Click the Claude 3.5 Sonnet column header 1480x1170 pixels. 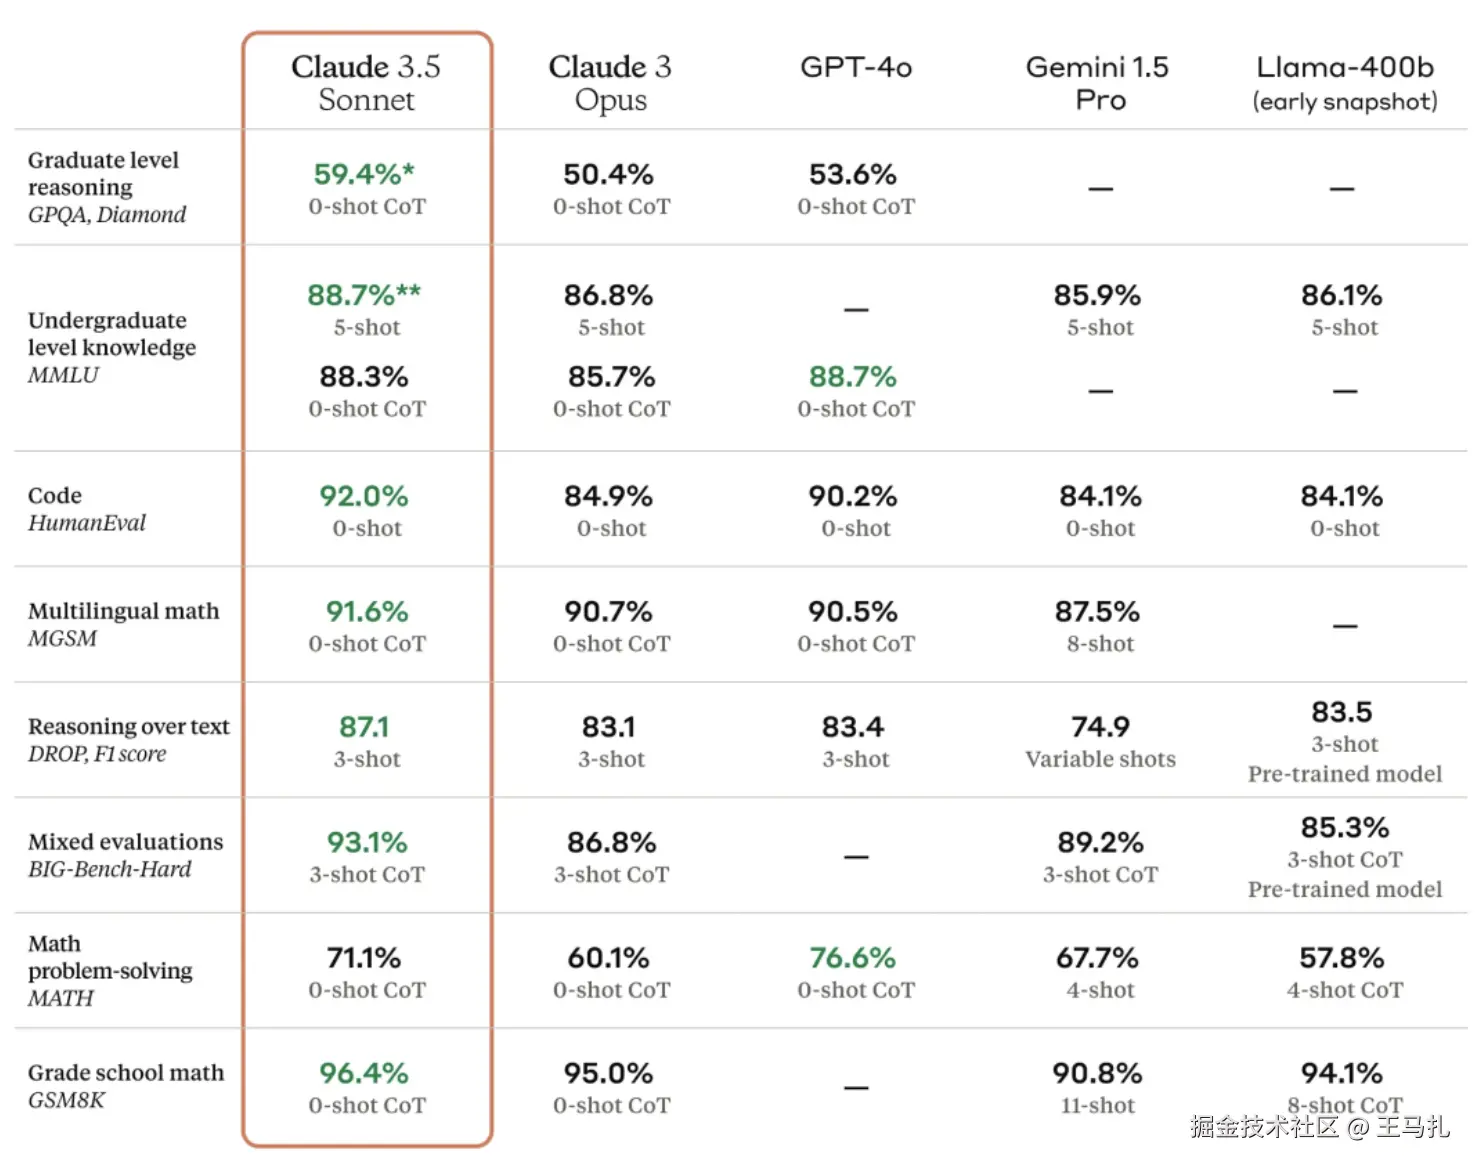[366, 83]
